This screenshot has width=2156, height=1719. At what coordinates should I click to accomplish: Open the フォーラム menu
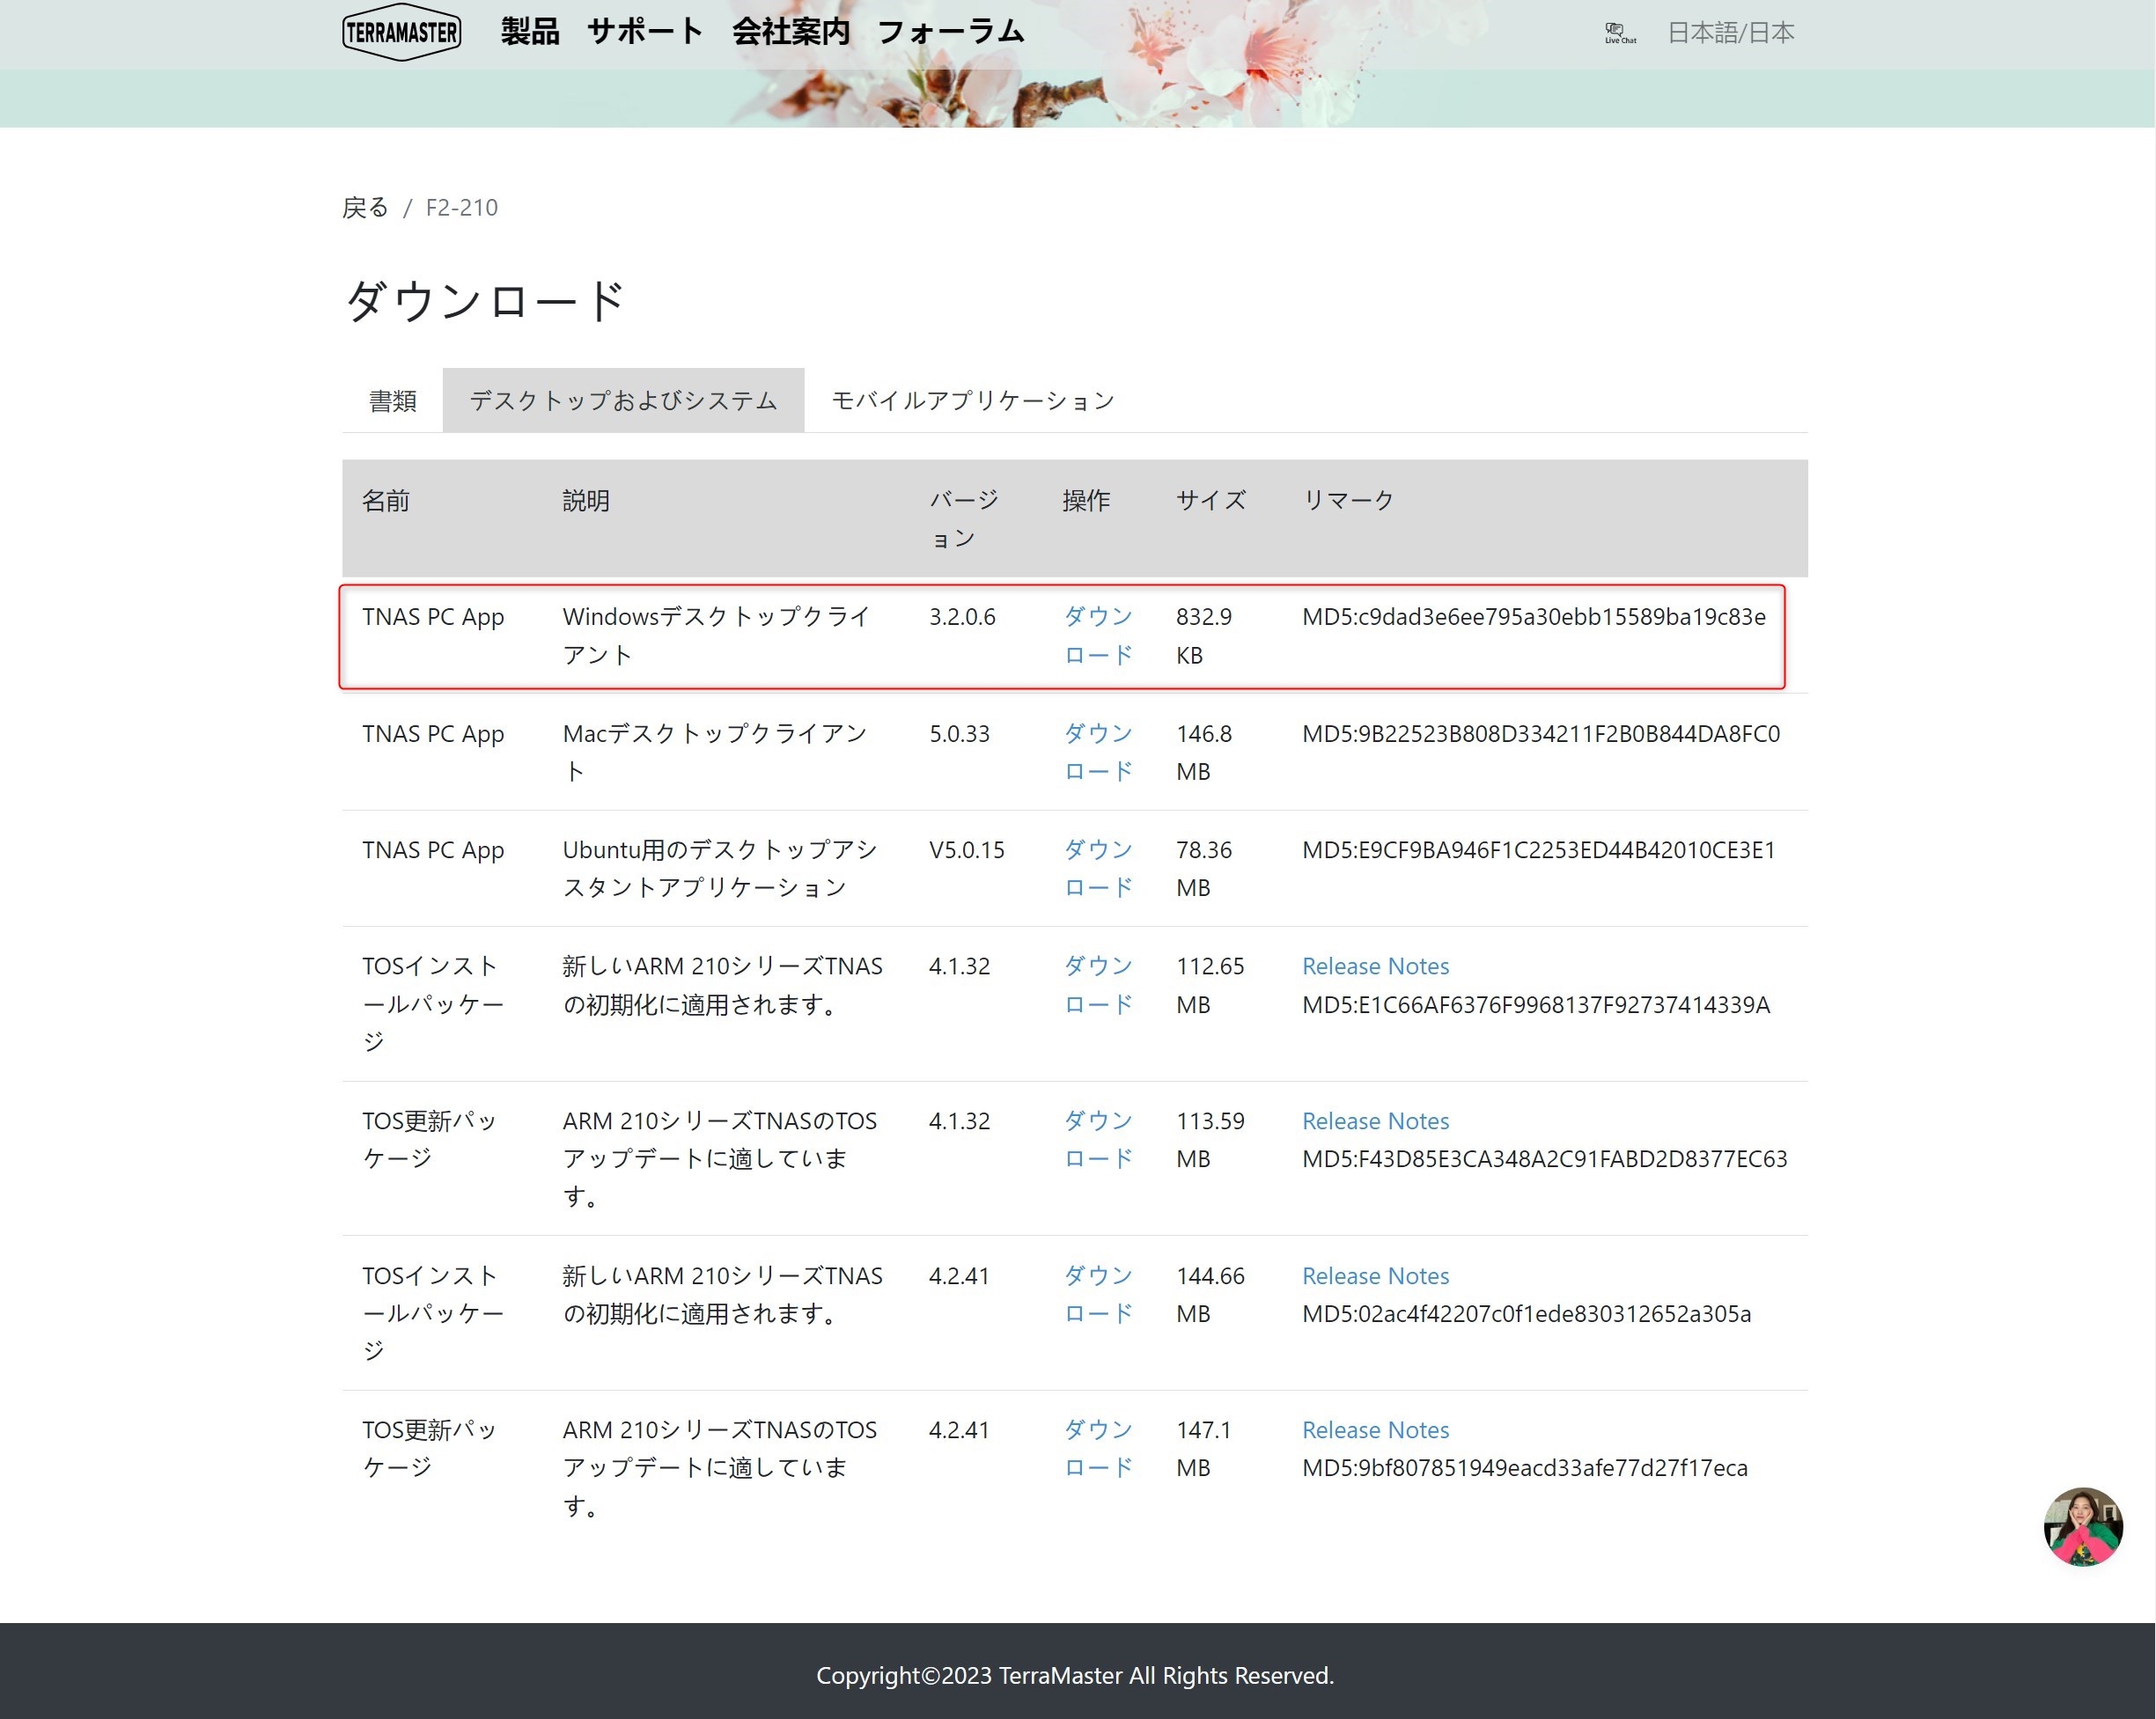pyautogui.click(x=950, y=32)
